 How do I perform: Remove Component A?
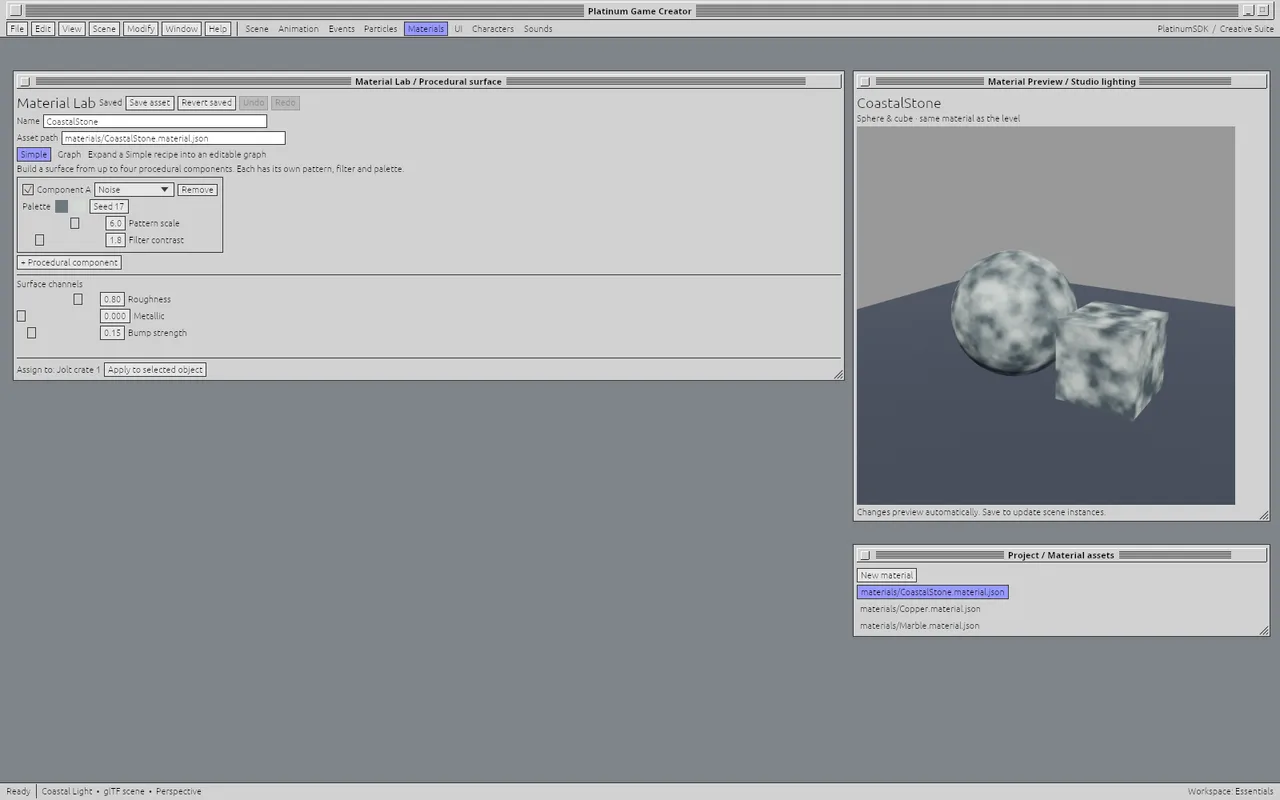tap(197, 190)
